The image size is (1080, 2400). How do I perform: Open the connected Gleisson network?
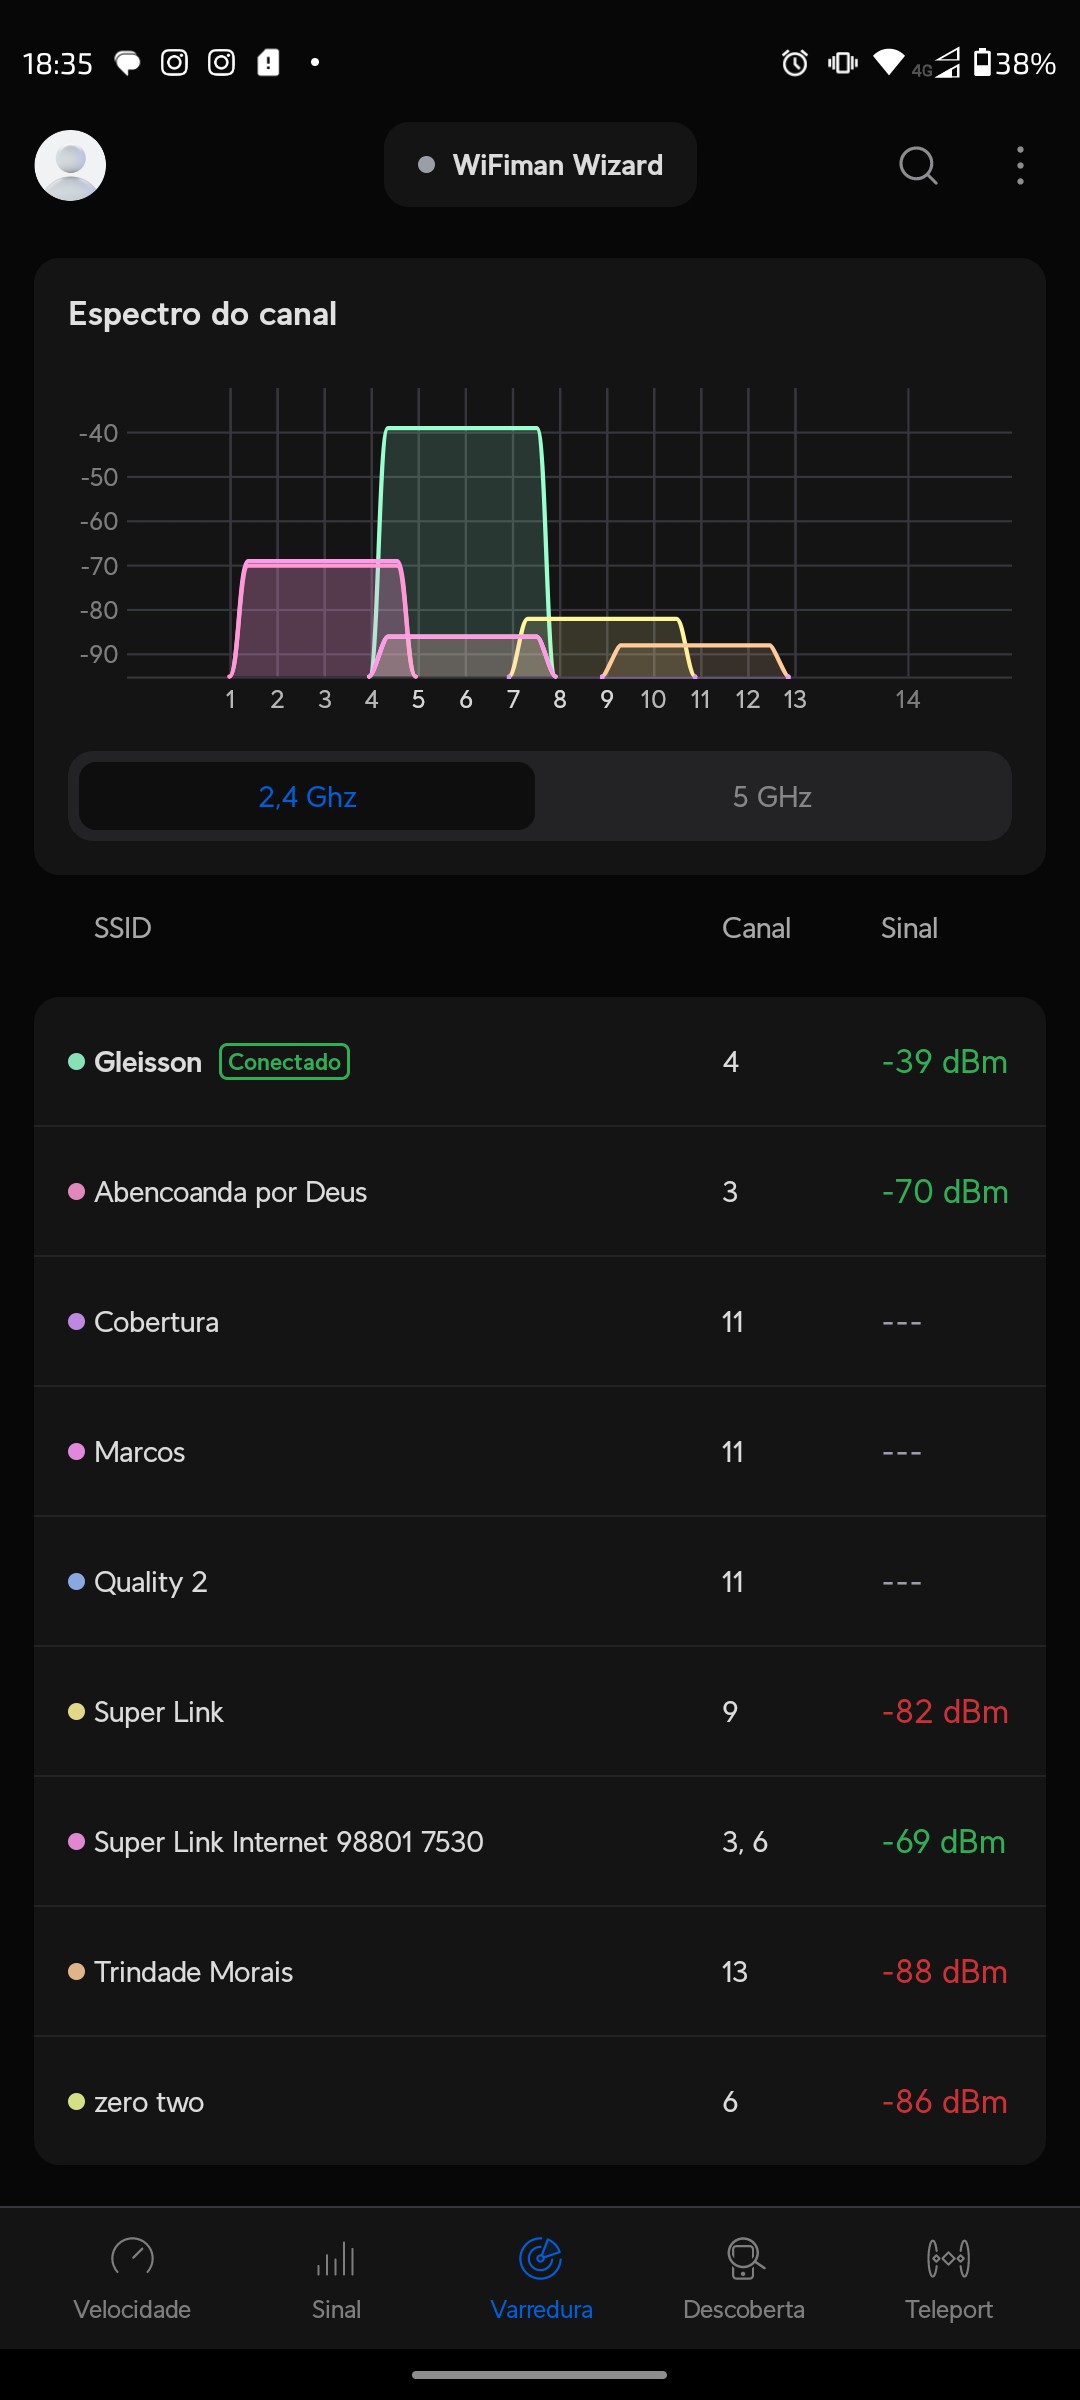[x=540, y=1062]
